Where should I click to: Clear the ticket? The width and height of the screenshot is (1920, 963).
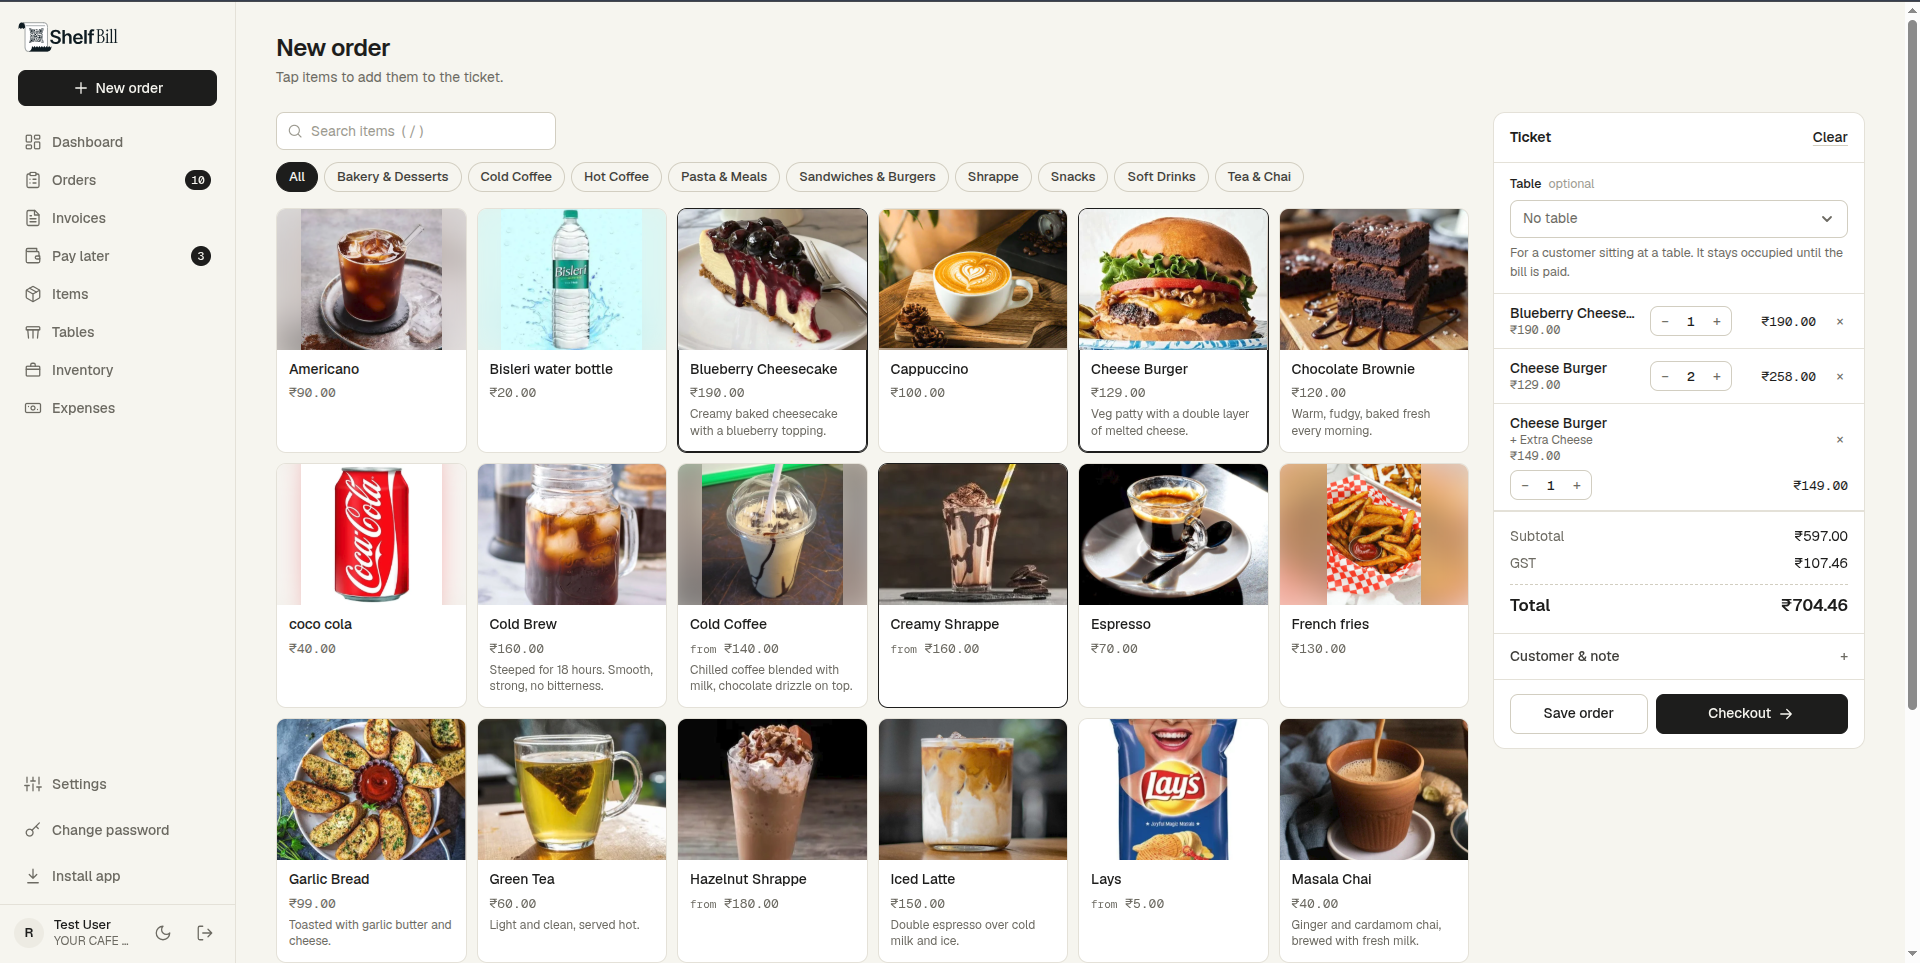pyautogui.click(x=1830, y=137)
